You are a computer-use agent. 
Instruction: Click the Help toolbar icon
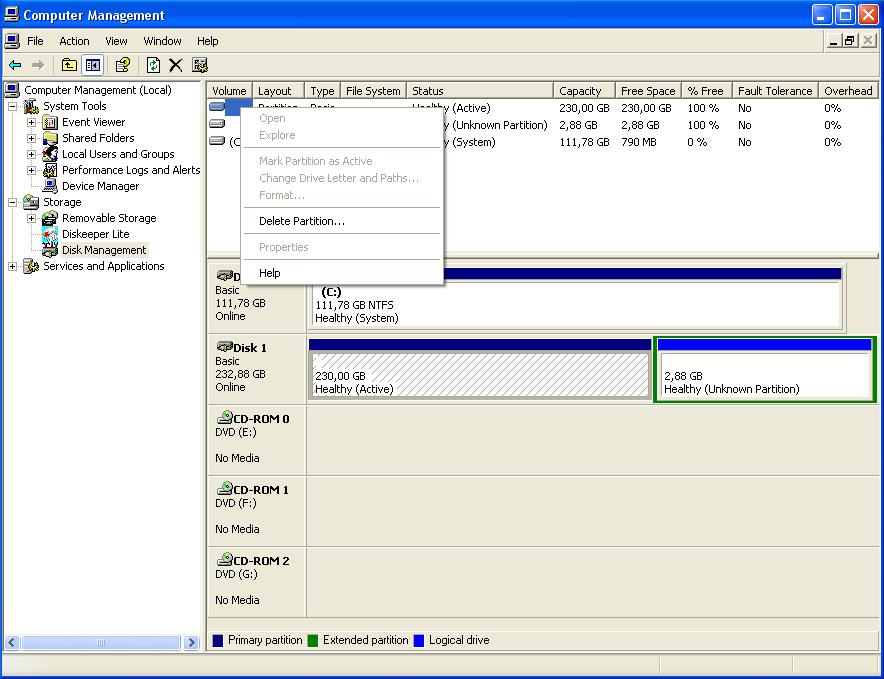(122, 65)
